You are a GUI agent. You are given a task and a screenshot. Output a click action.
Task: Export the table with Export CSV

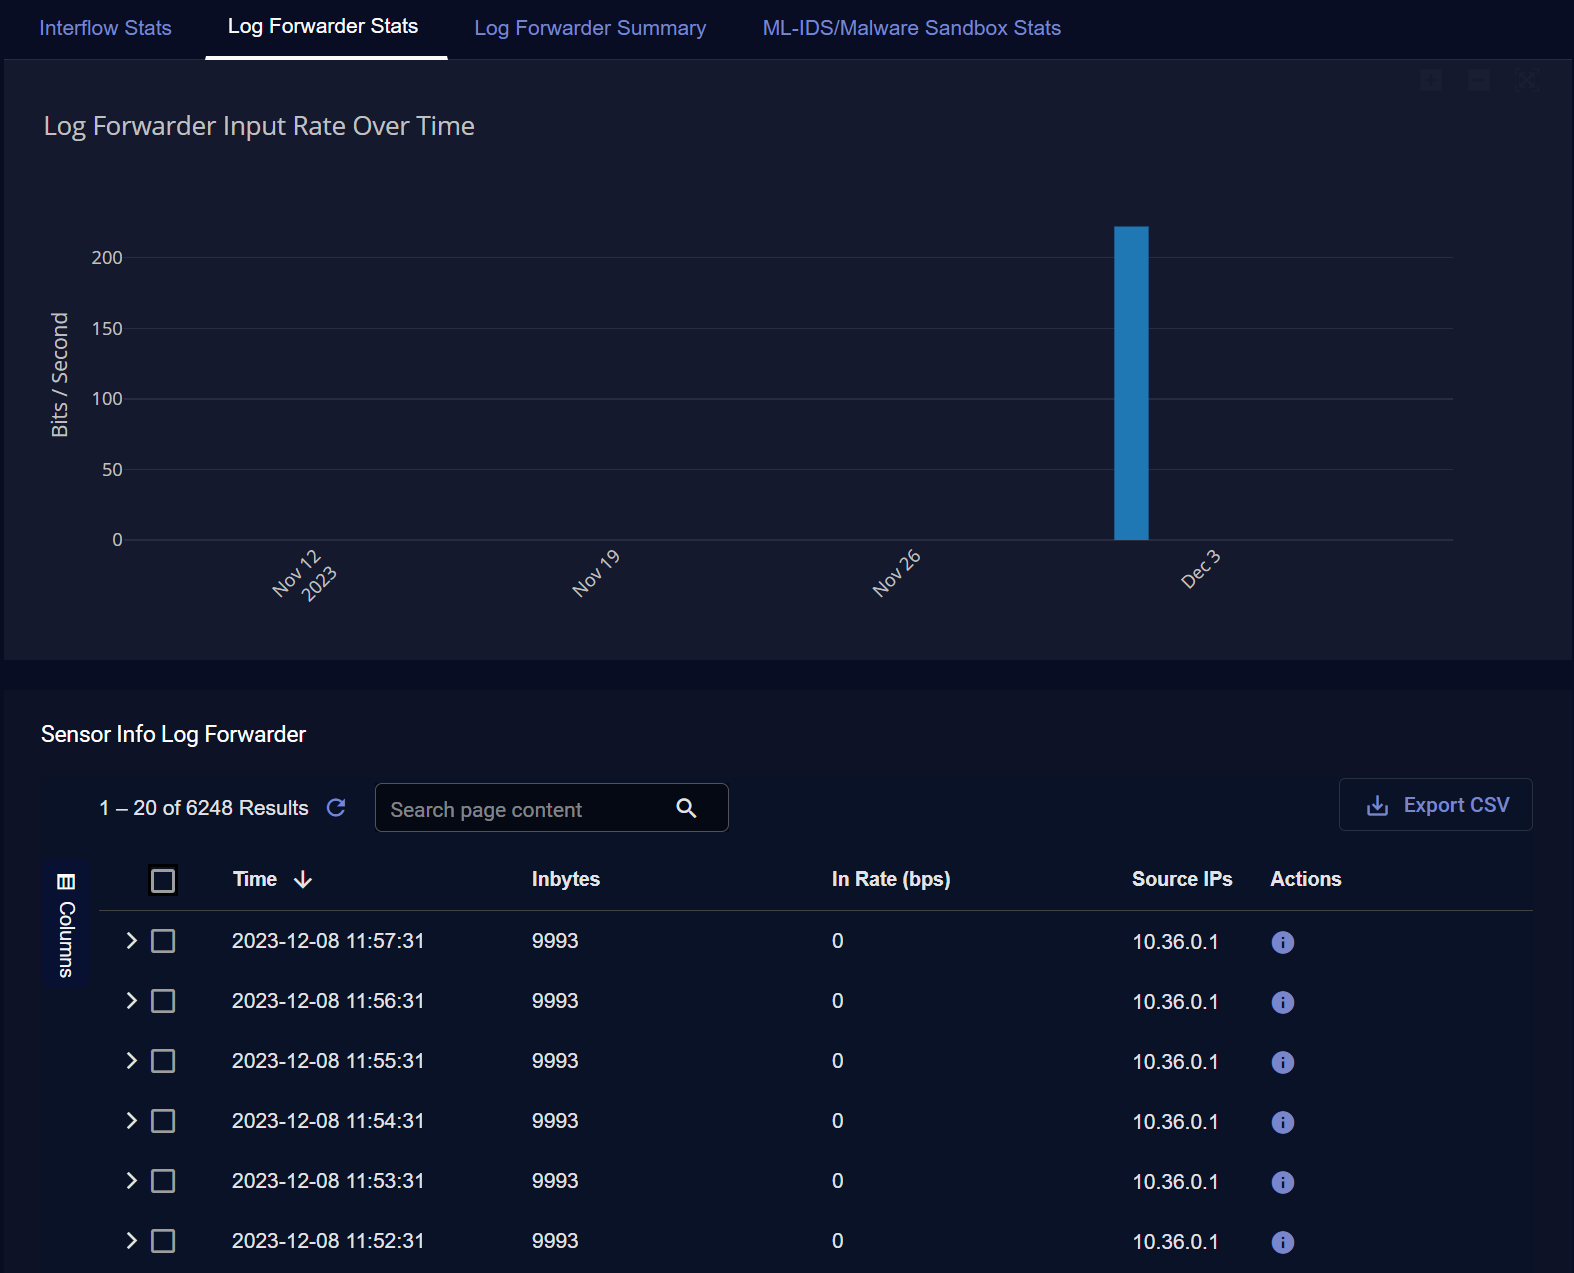click(1436, 805)
